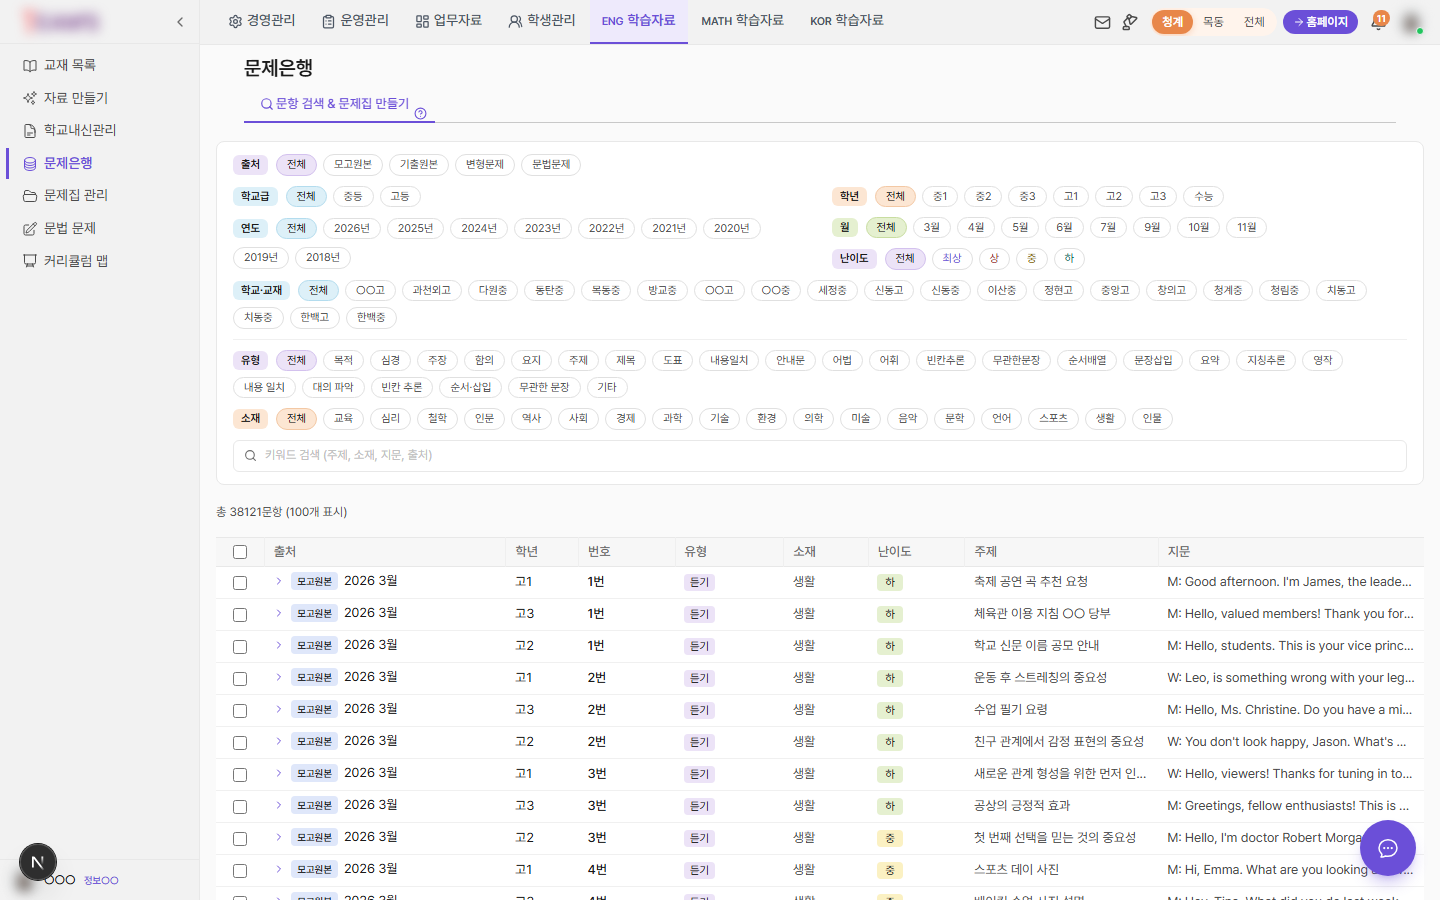
Task: Click the monitor icon for 커리큘럼 맵
Action: [30, 261]
